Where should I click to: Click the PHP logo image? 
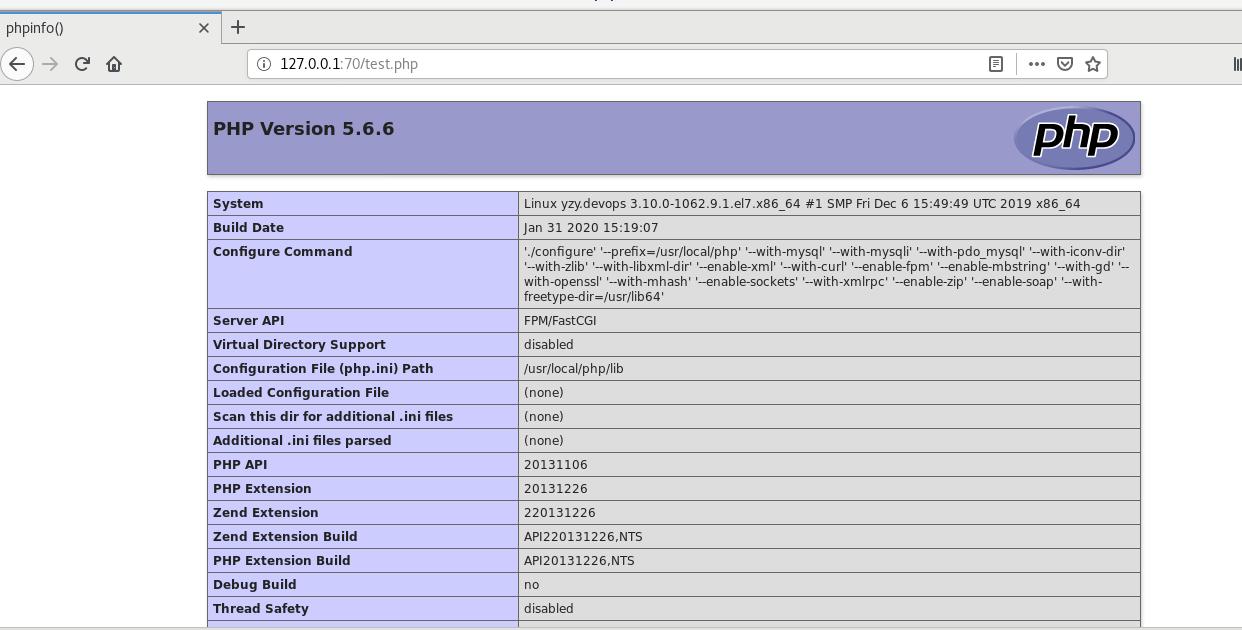coord(1073,138)
